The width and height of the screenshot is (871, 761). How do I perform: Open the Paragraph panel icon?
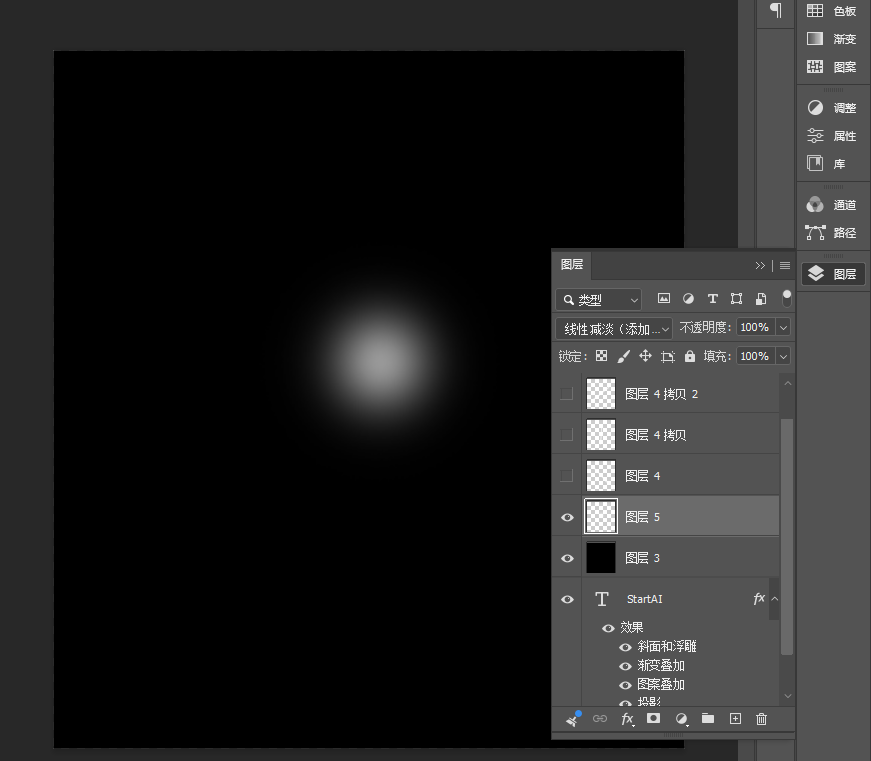tap(775, 10)
